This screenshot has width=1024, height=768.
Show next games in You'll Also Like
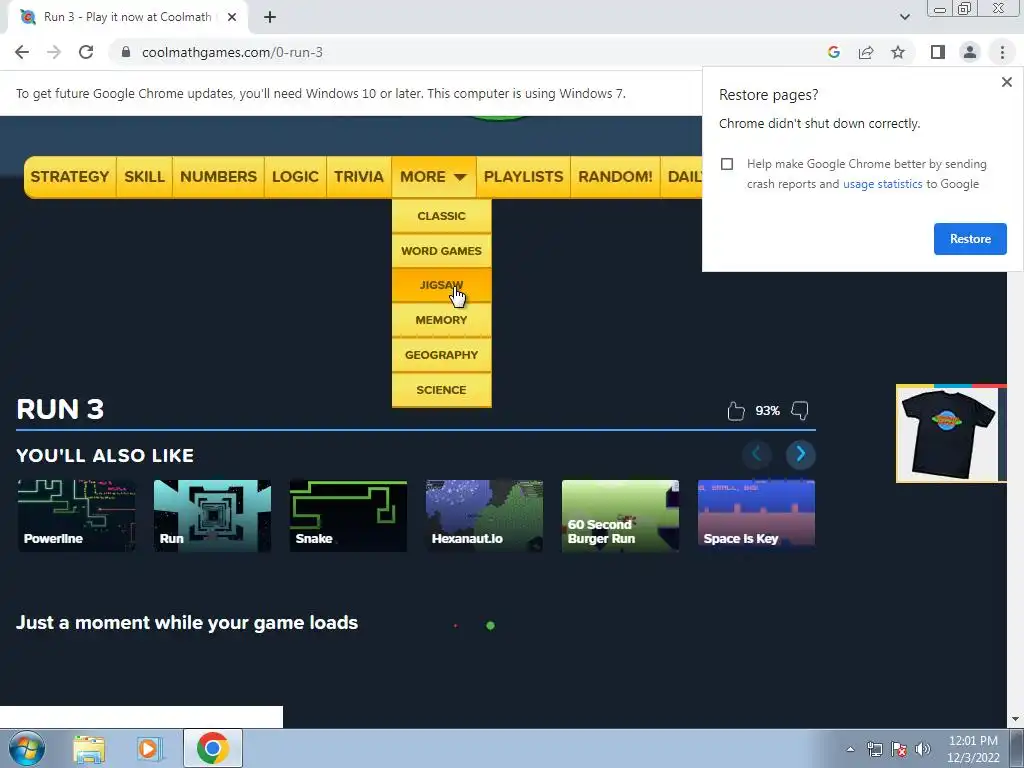801,454
